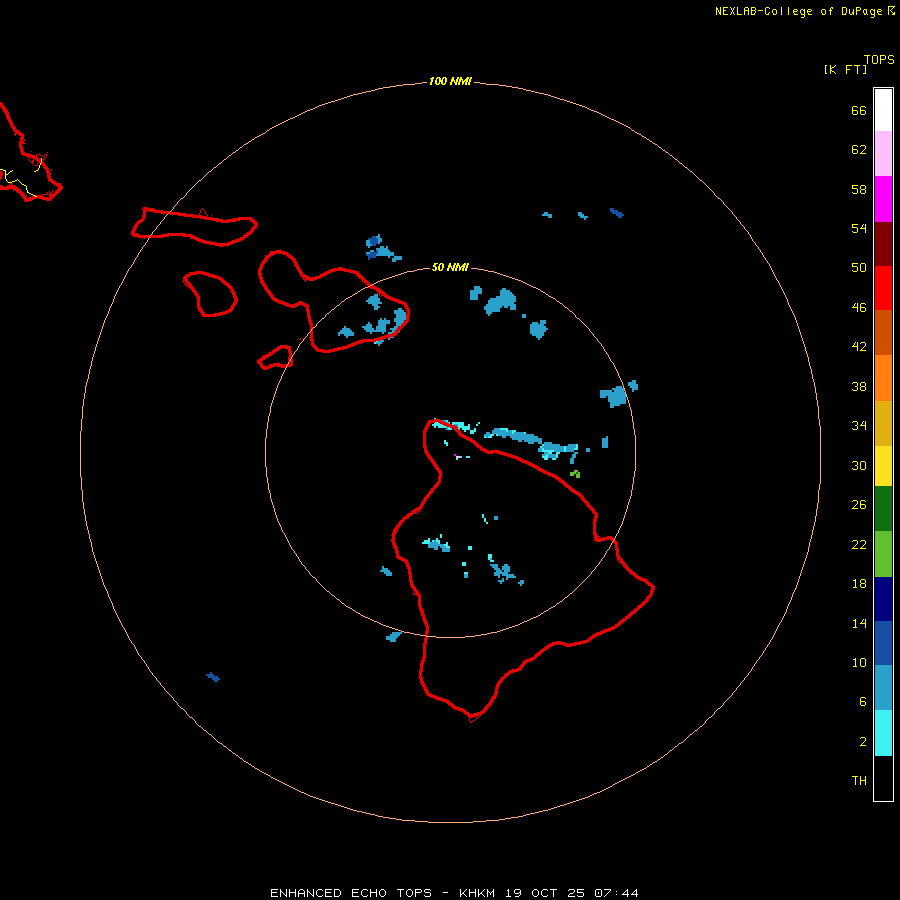The image size is (900, 900).
Task: Click the legend value 50
Action: point(859,268)
